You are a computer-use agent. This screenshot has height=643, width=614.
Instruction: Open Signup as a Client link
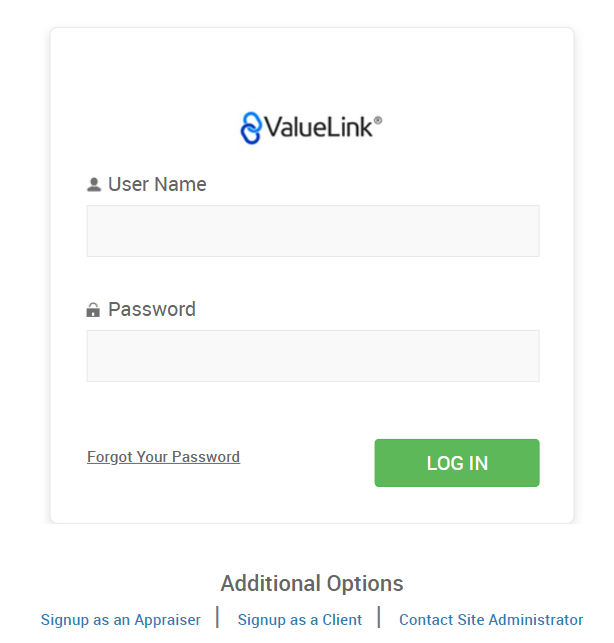pos(300,620)
